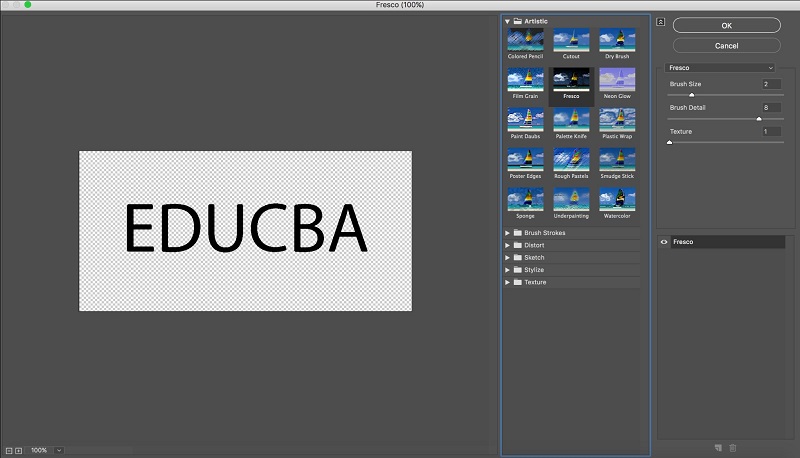
Task: Apply the Watercolor filter thumbnail
Action: 617,199
